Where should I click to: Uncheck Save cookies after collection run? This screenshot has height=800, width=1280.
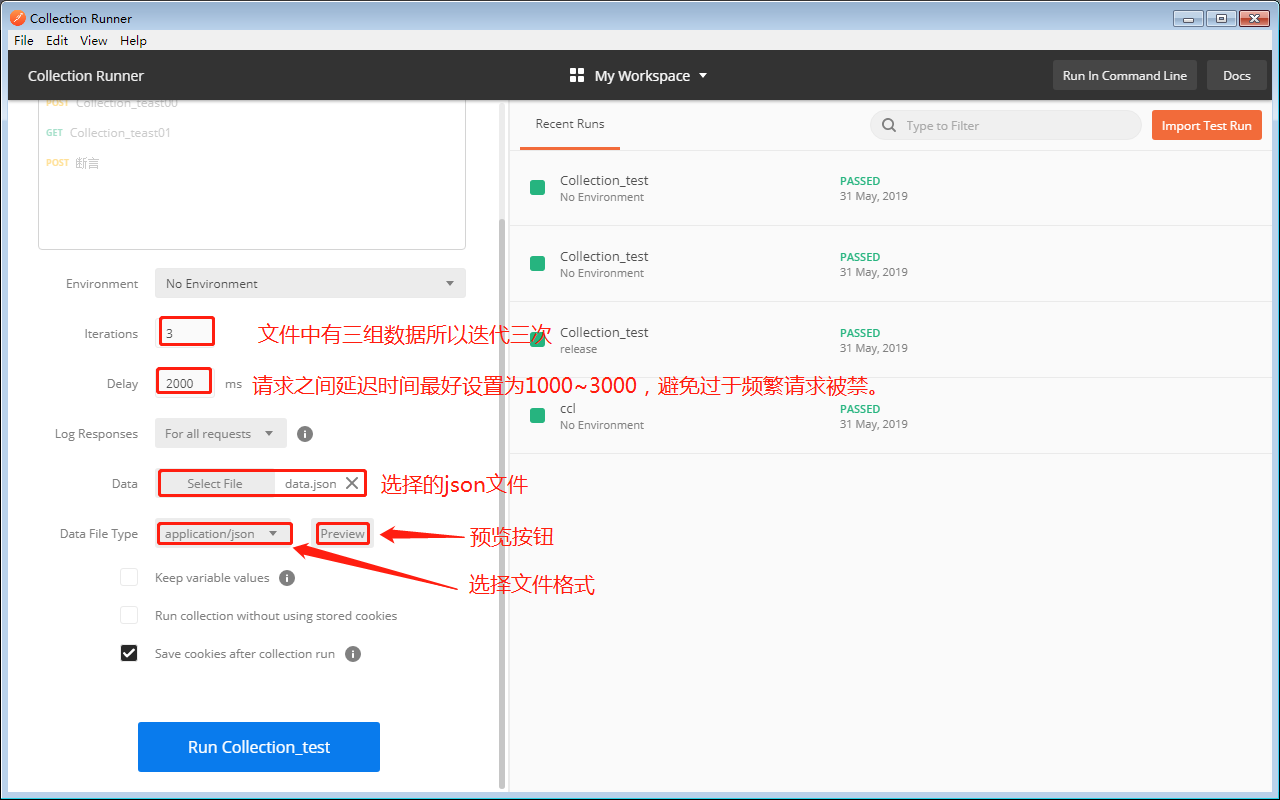tap(129, 653)
